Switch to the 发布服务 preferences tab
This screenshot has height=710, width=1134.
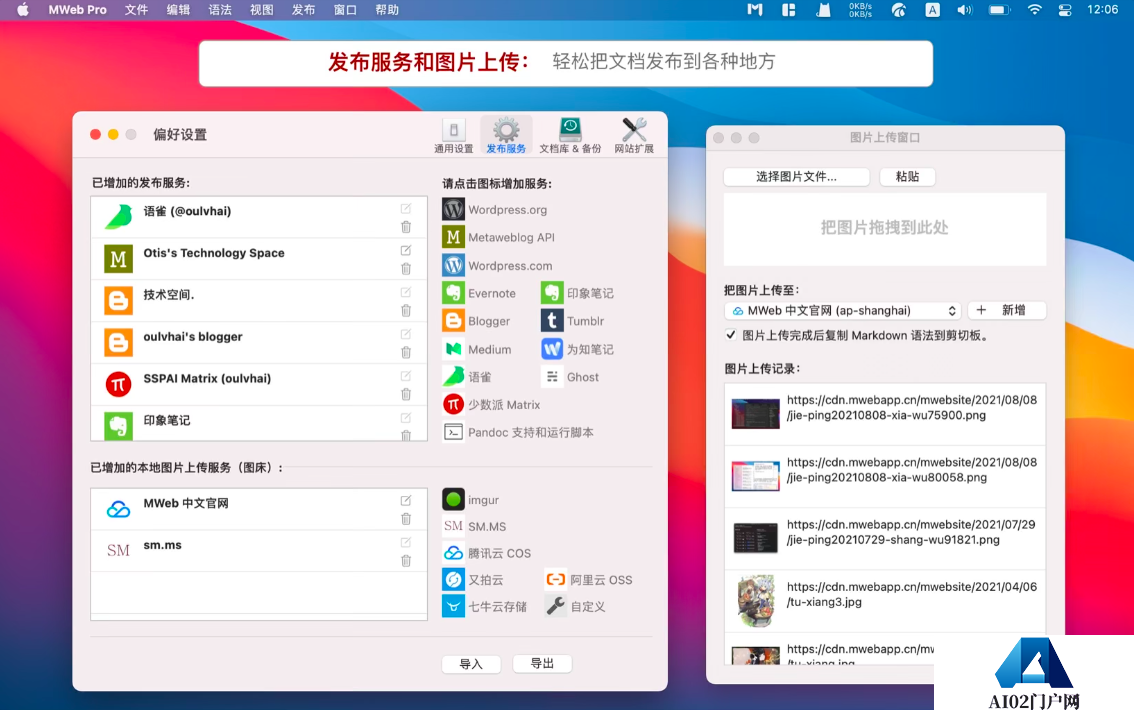tap(506, 136)
